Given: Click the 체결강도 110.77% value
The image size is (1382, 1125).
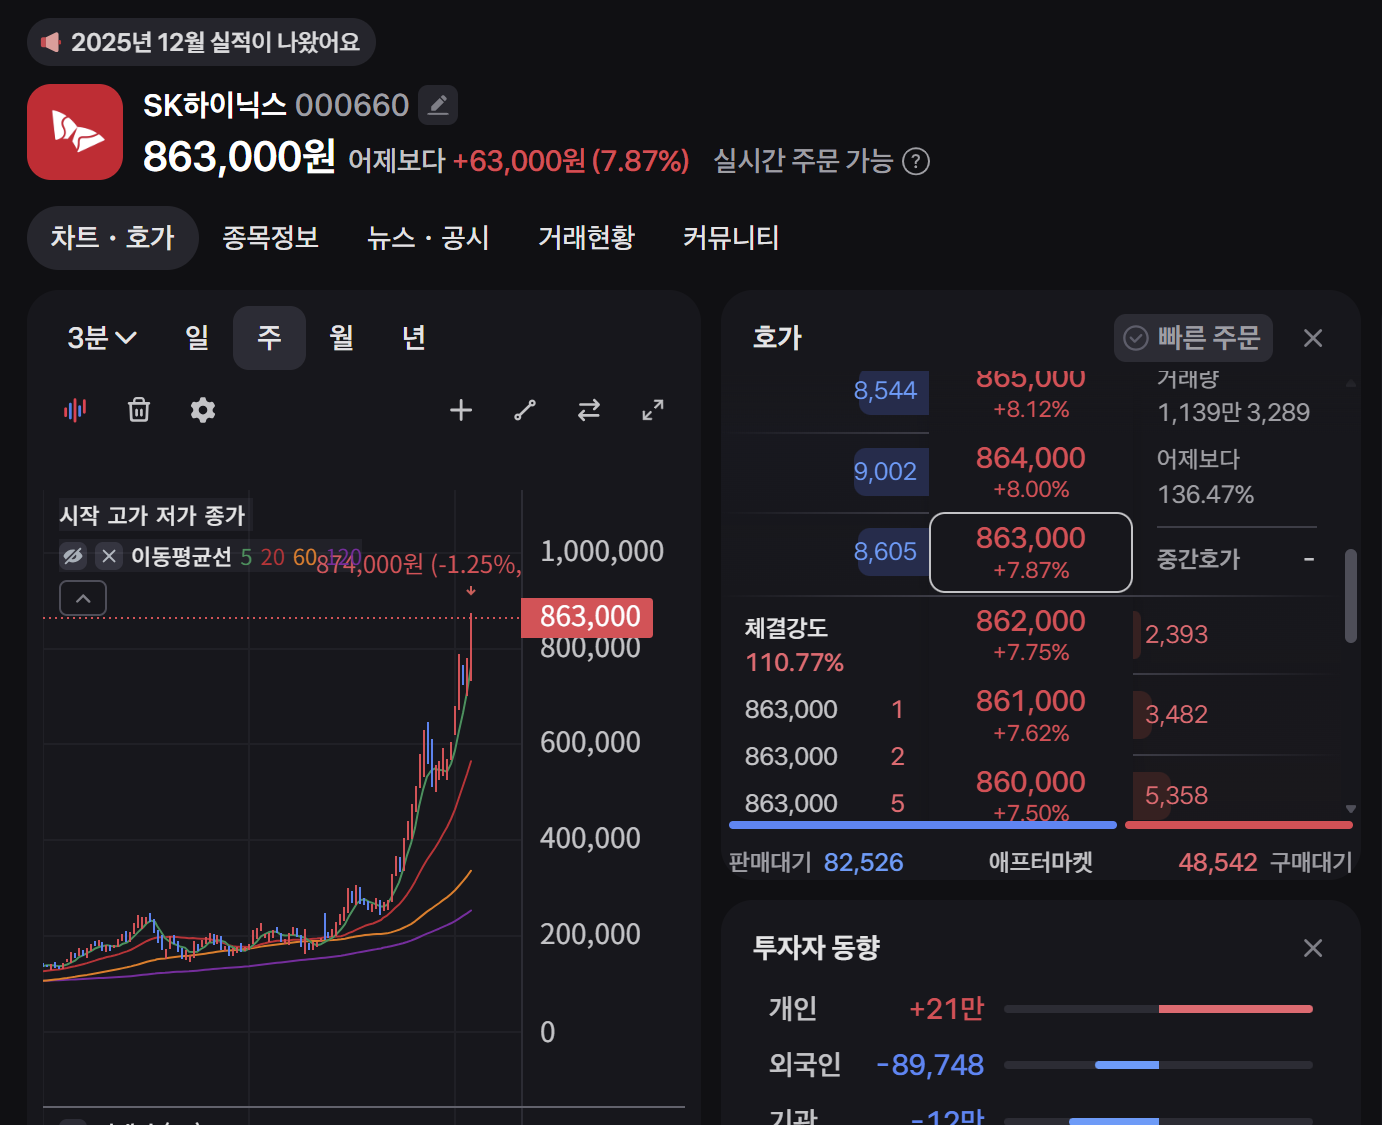Looking at the screenshot, I should tap(794, 662).
